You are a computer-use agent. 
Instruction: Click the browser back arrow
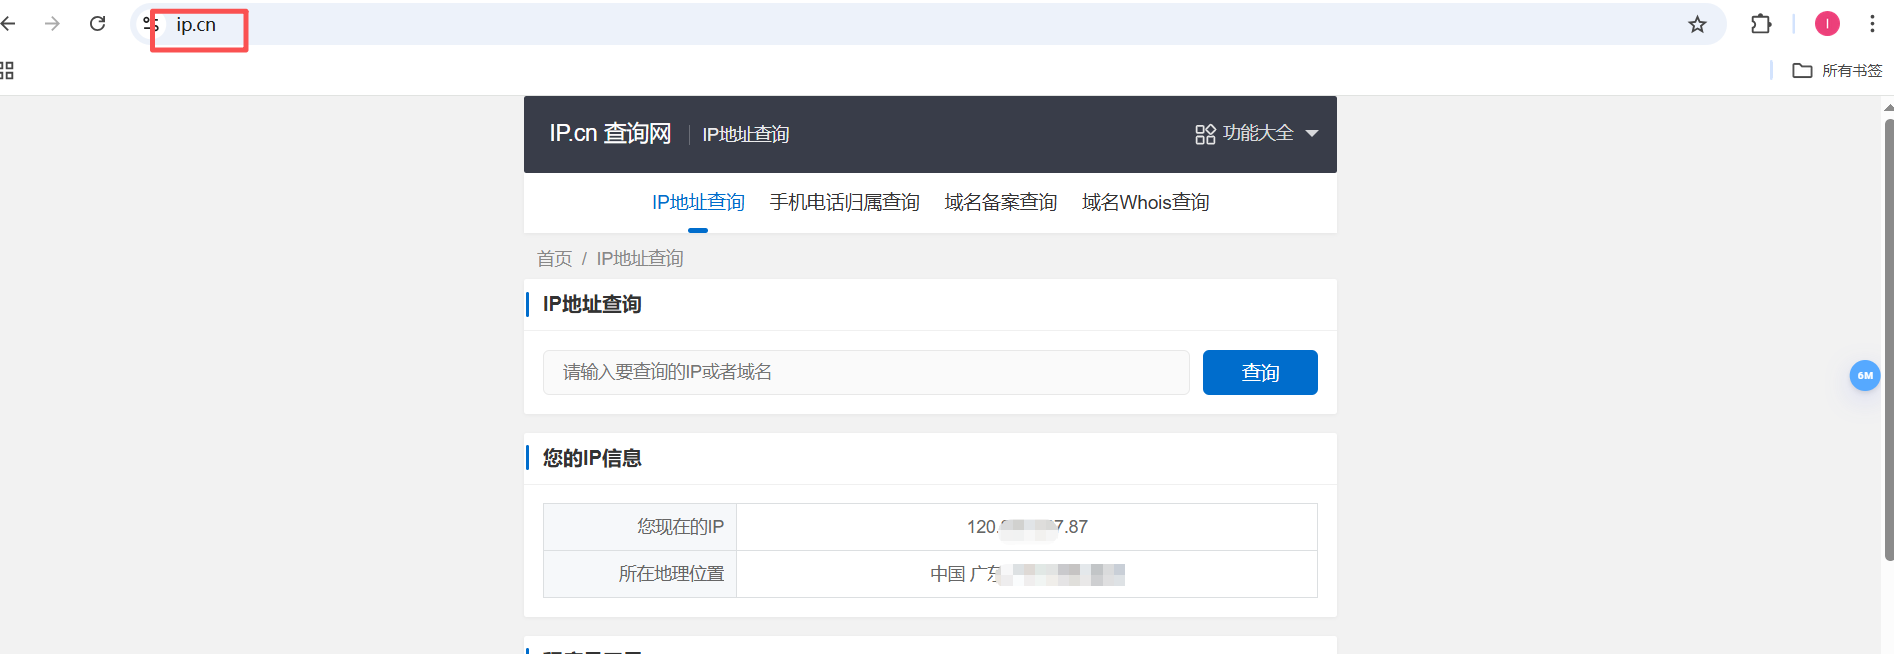coord(8,24)
